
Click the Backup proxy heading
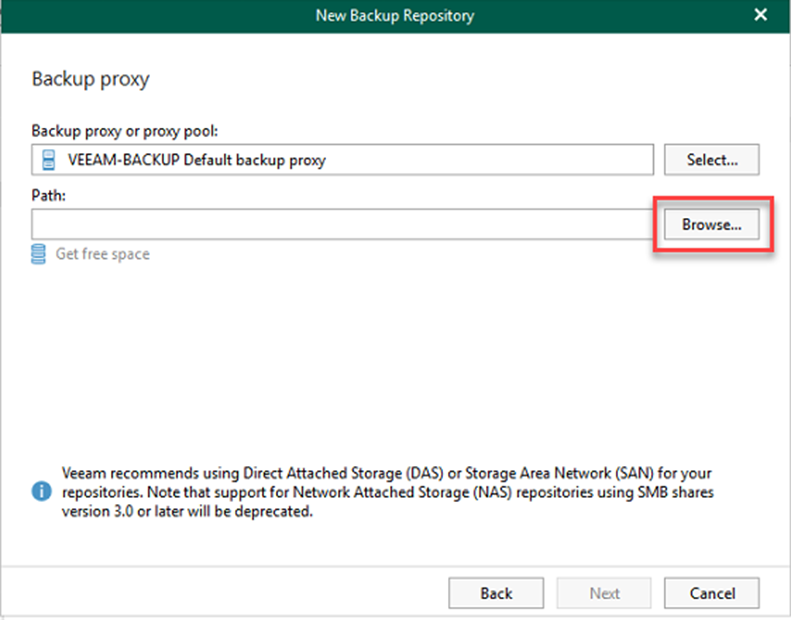click(91, 79)
